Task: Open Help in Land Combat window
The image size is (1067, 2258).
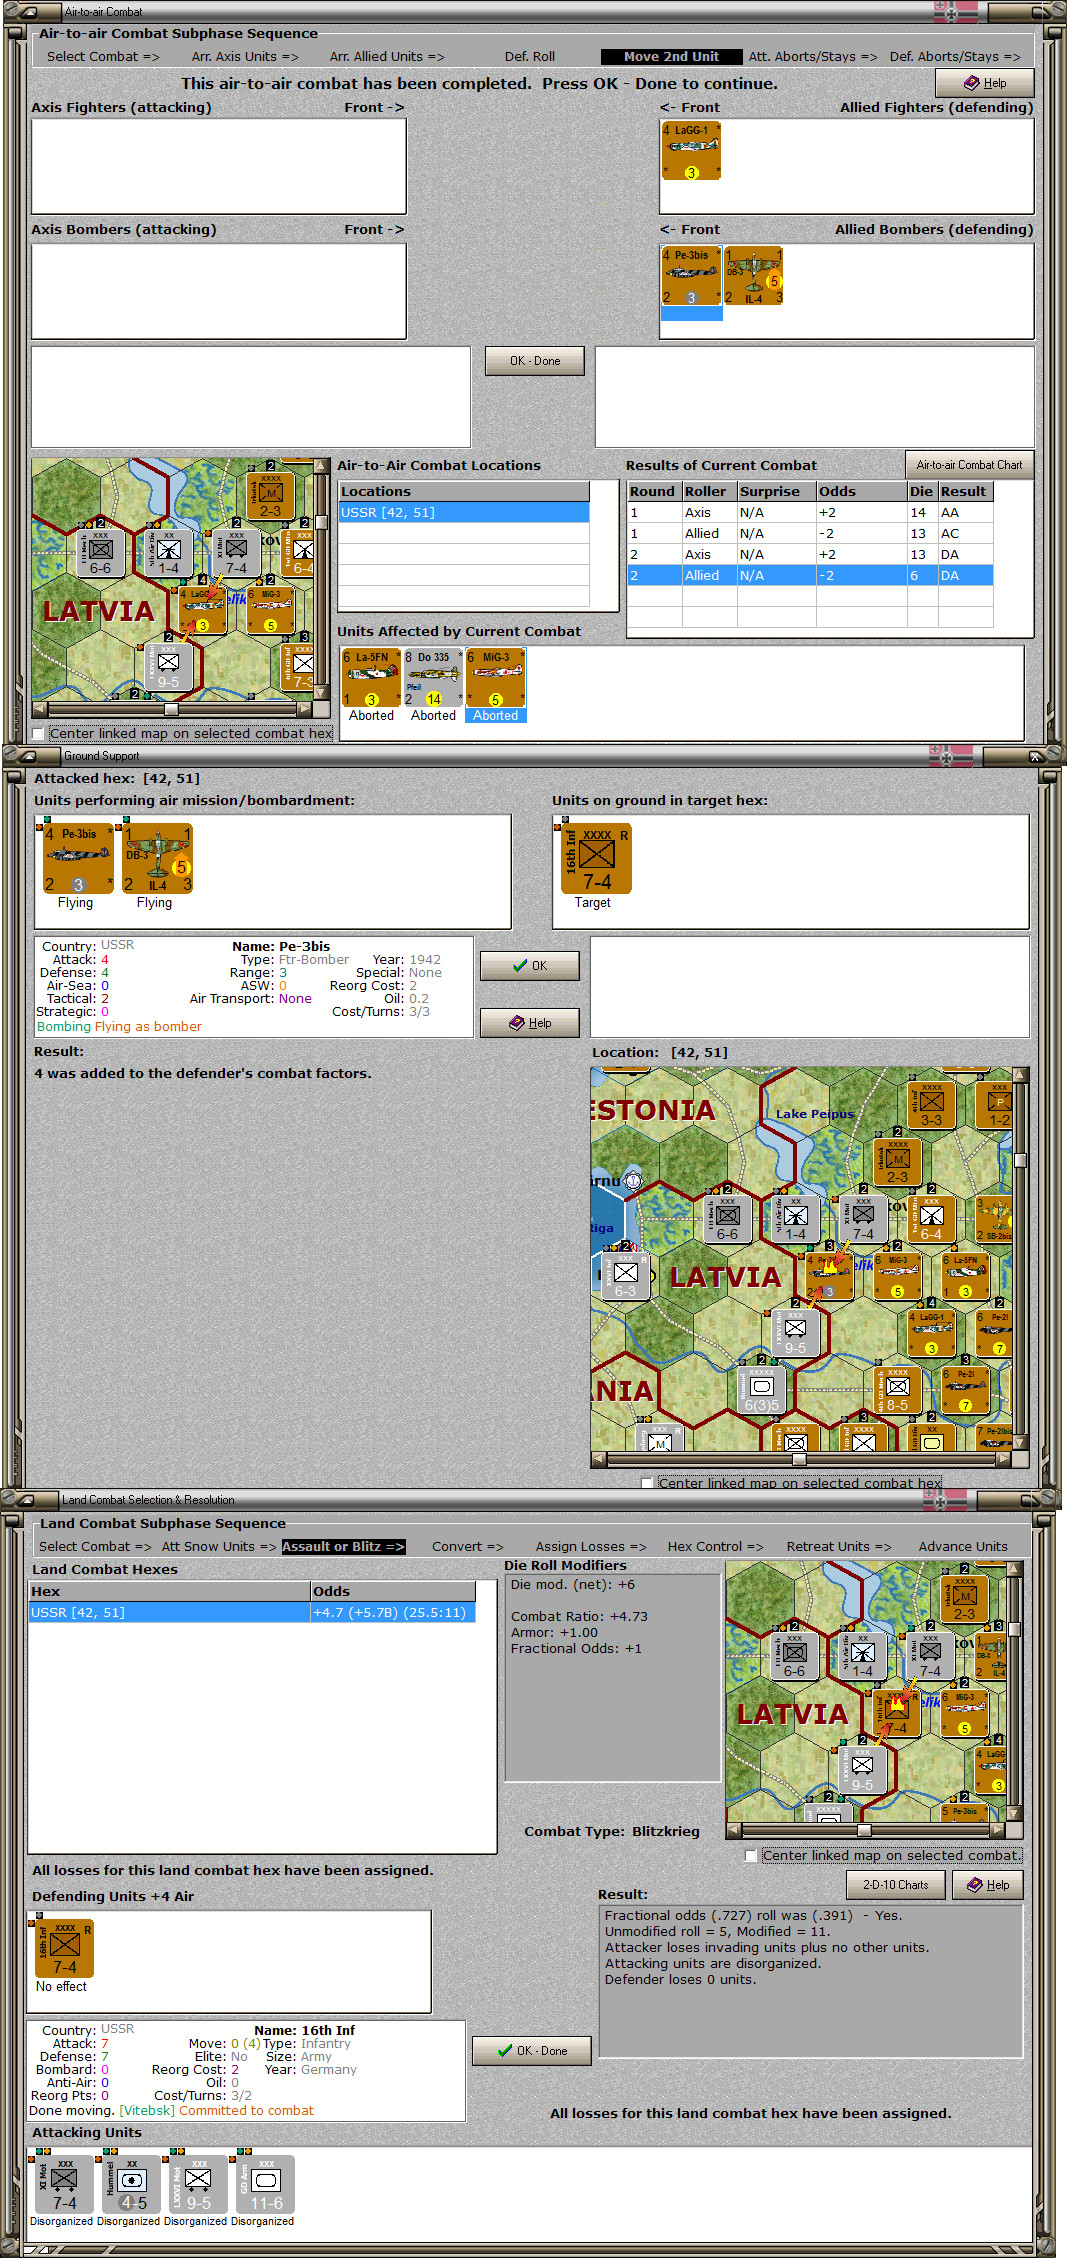Action: pyautogui.click(x=988, y=1885)
